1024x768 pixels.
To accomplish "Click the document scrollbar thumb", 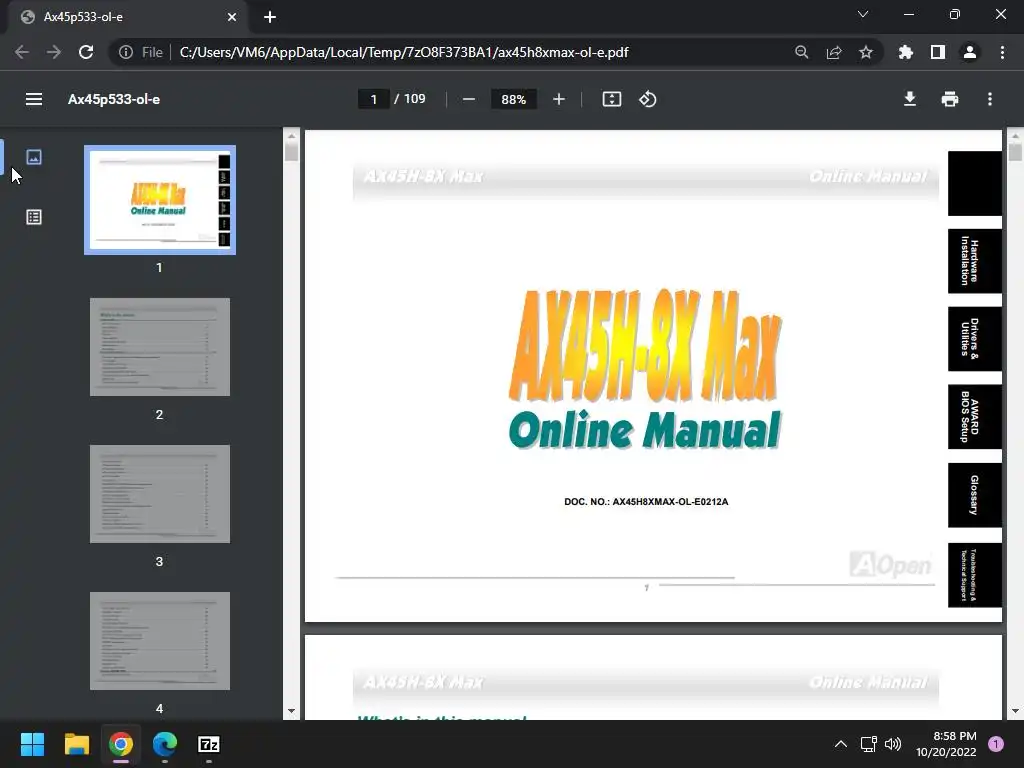I will click(1015, 152).
